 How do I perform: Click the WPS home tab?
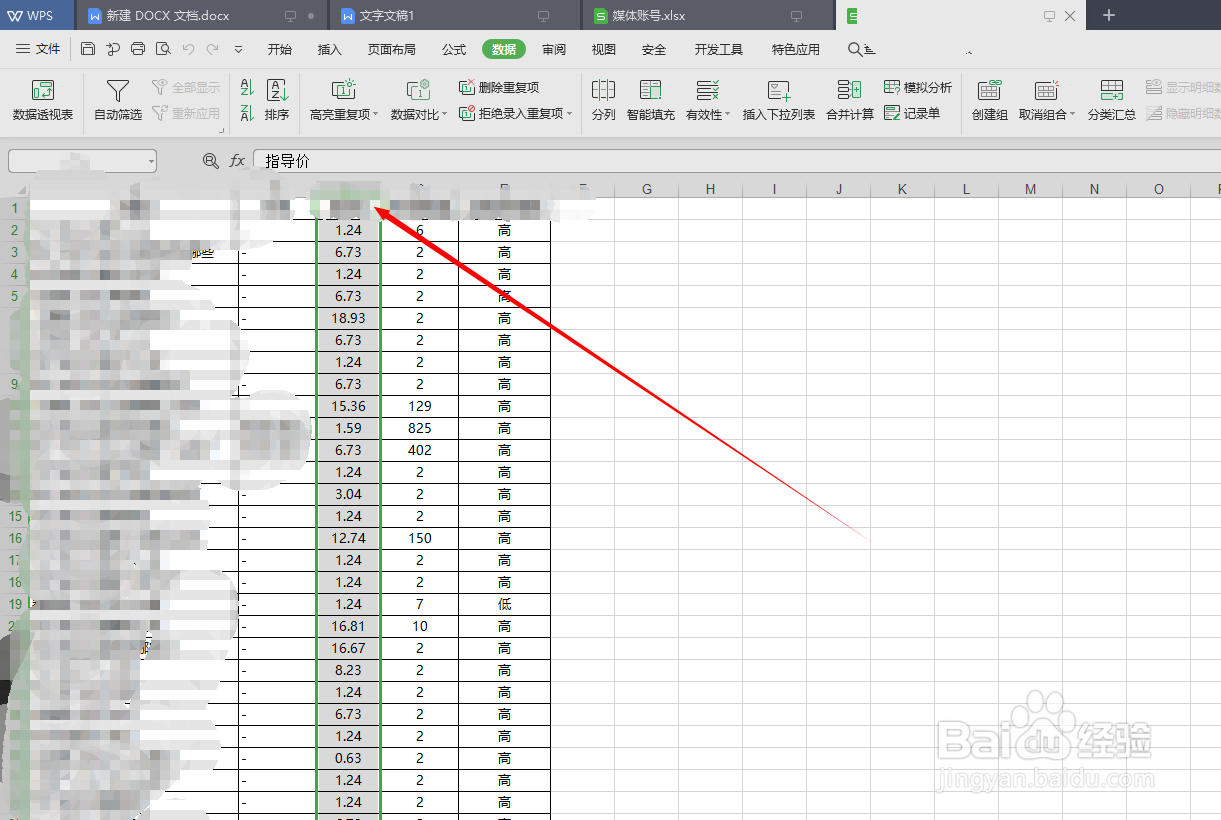37,16
